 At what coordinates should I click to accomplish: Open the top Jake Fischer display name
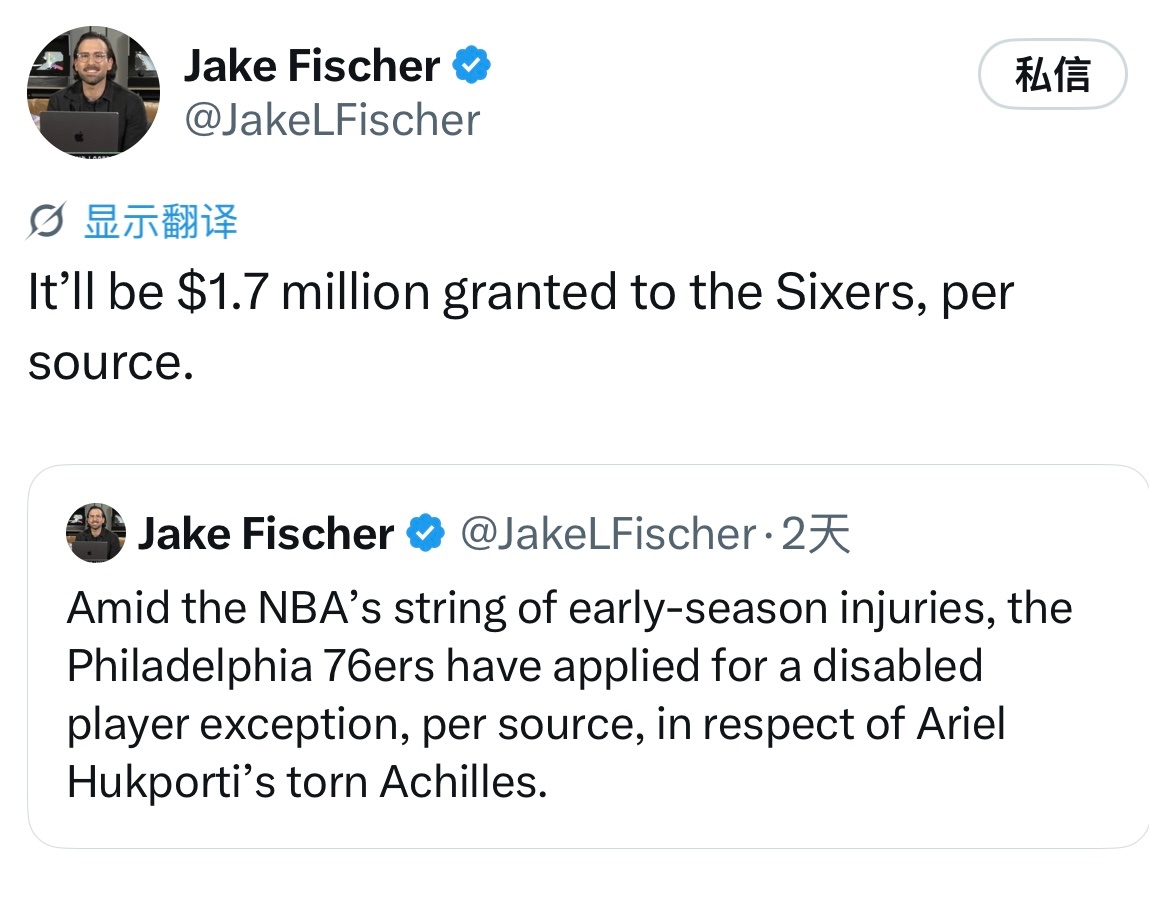(311, 66)
